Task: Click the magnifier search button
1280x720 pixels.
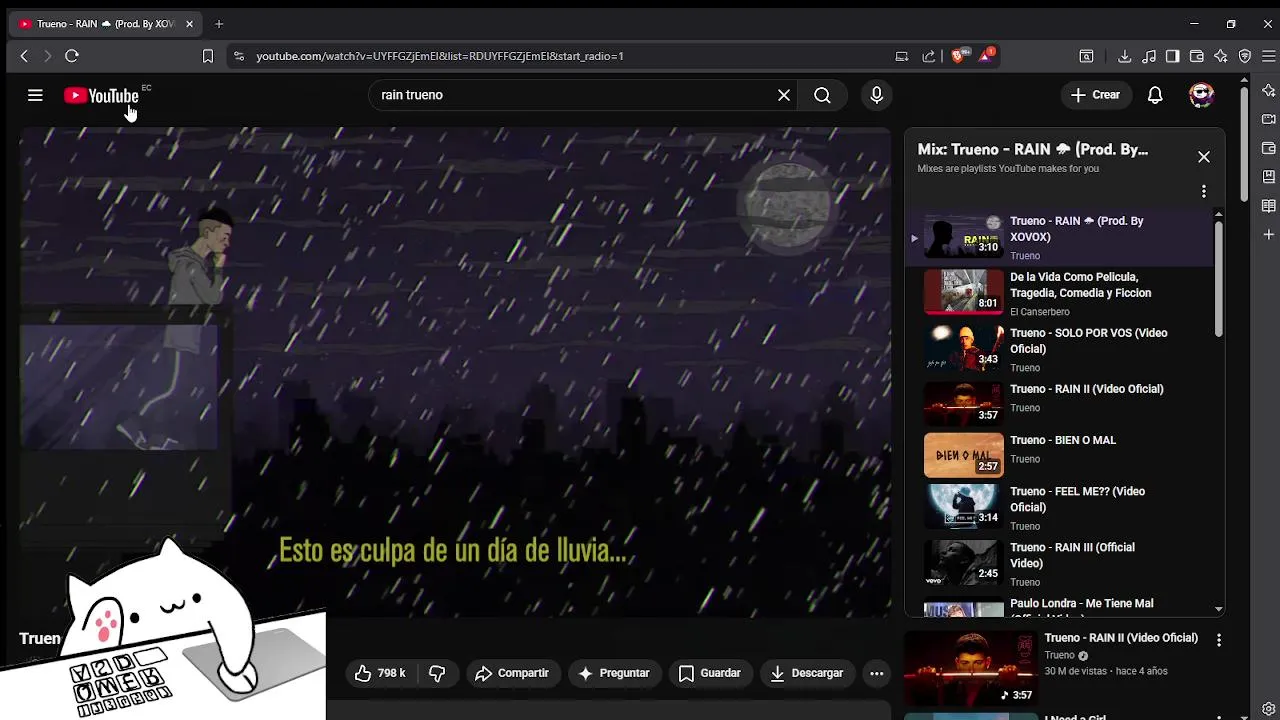Action: click(x=822, y=95)
